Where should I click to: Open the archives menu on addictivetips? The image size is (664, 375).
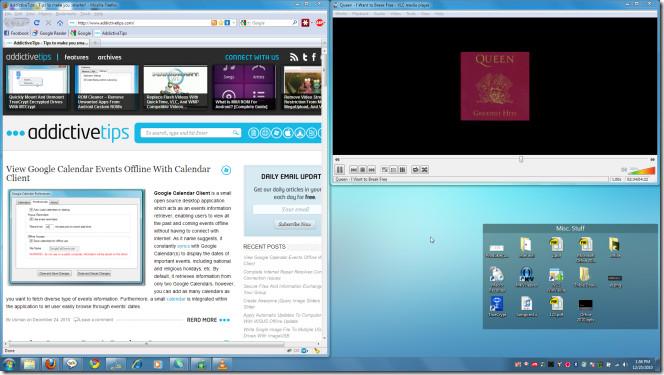109,57
